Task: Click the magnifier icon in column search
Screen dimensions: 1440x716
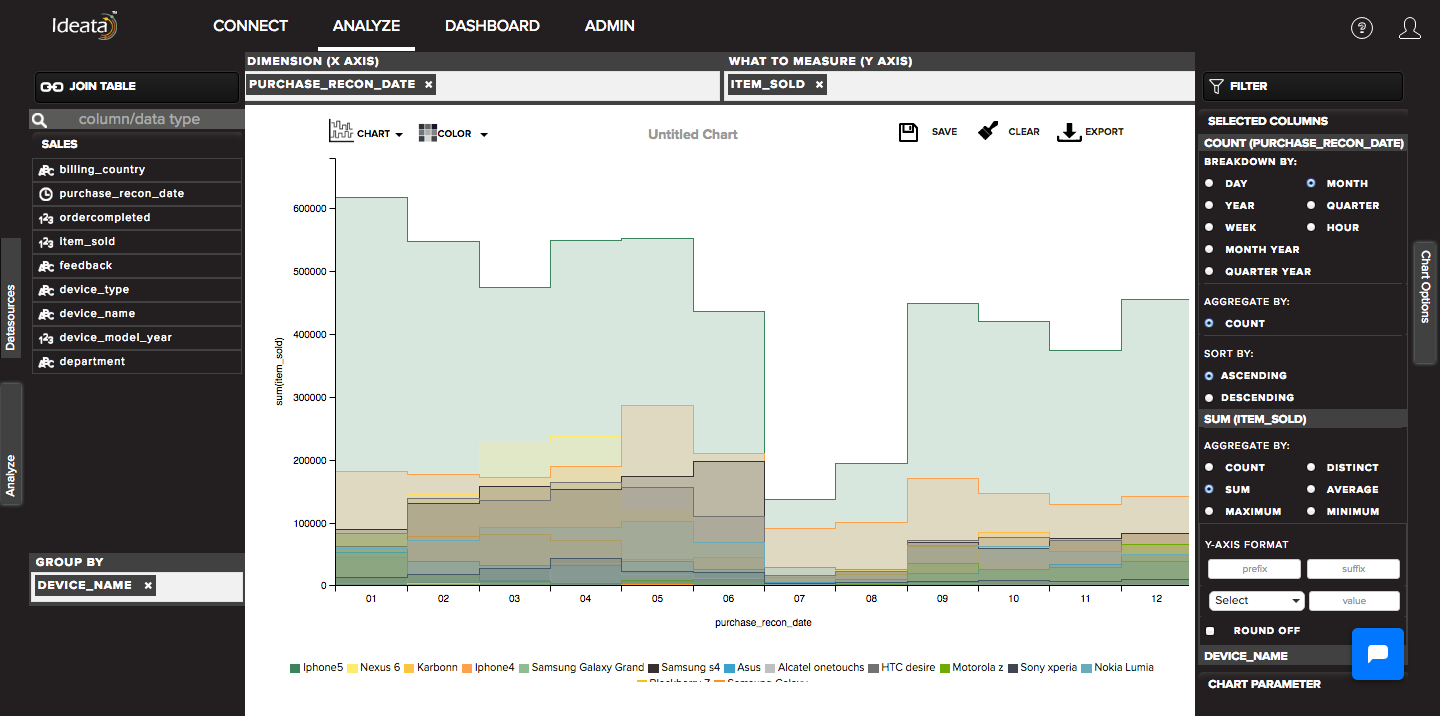Action: click(40, 120)
